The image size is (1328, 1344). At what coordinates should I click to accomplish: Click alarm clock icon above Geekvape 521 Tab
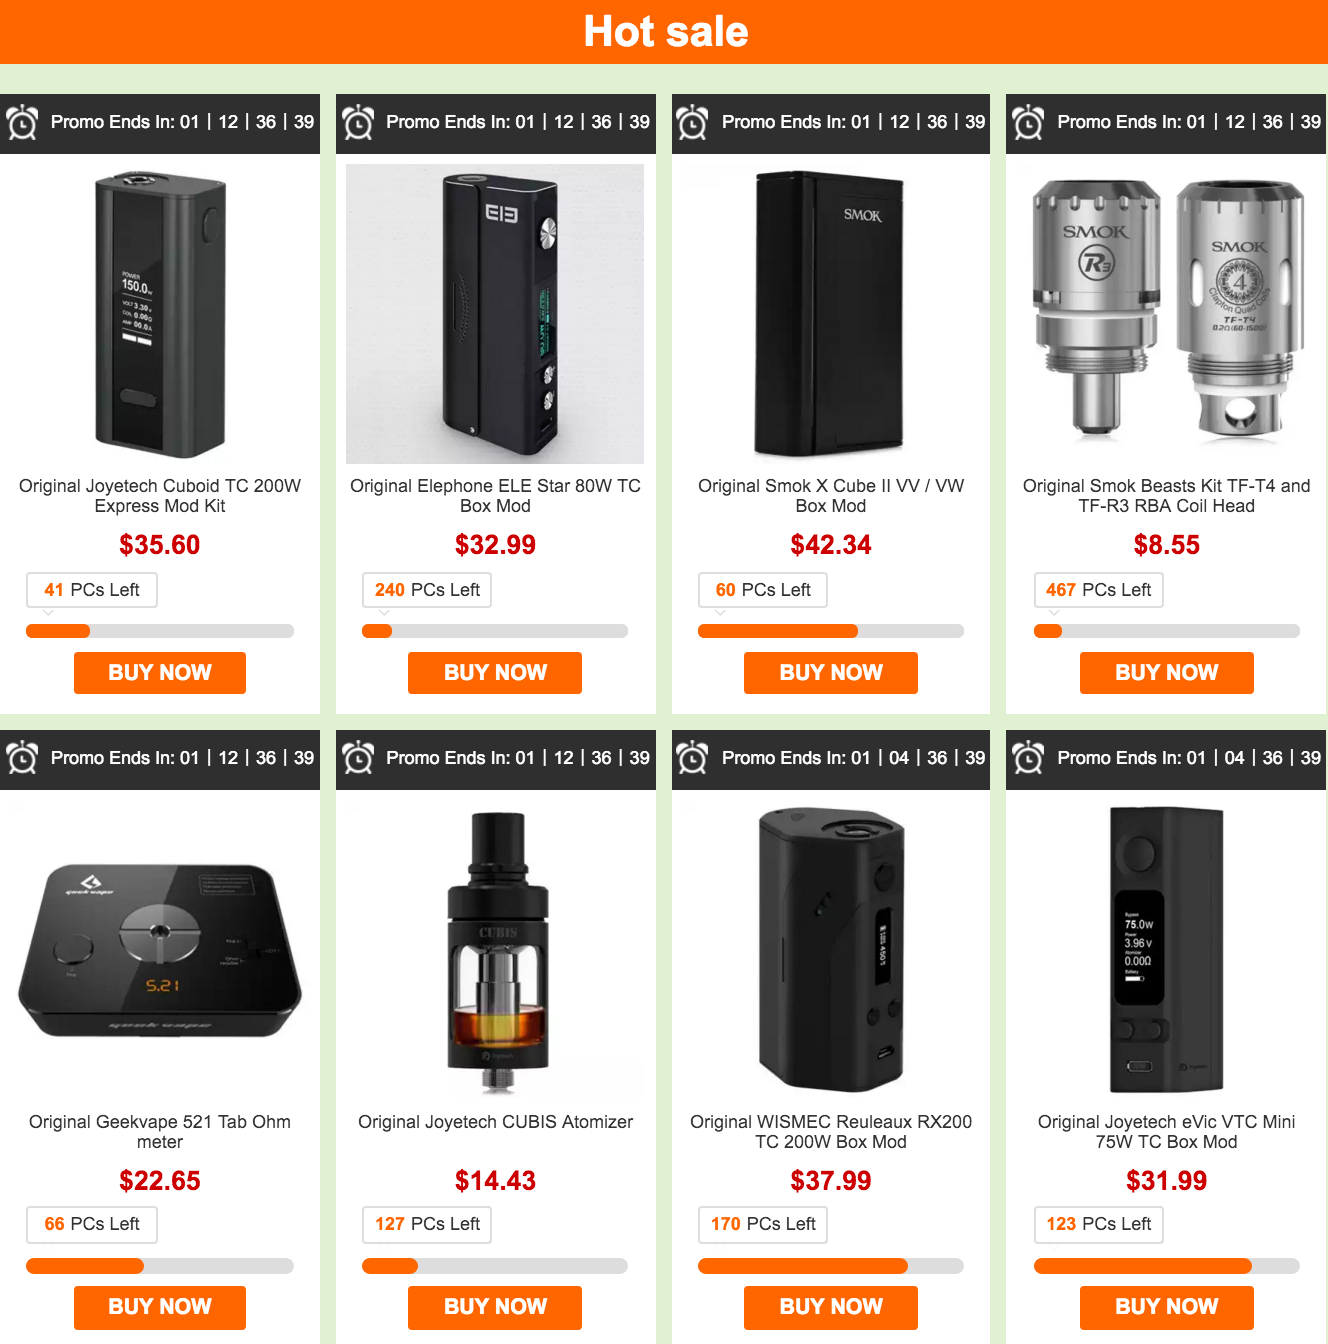pos(22,758)
